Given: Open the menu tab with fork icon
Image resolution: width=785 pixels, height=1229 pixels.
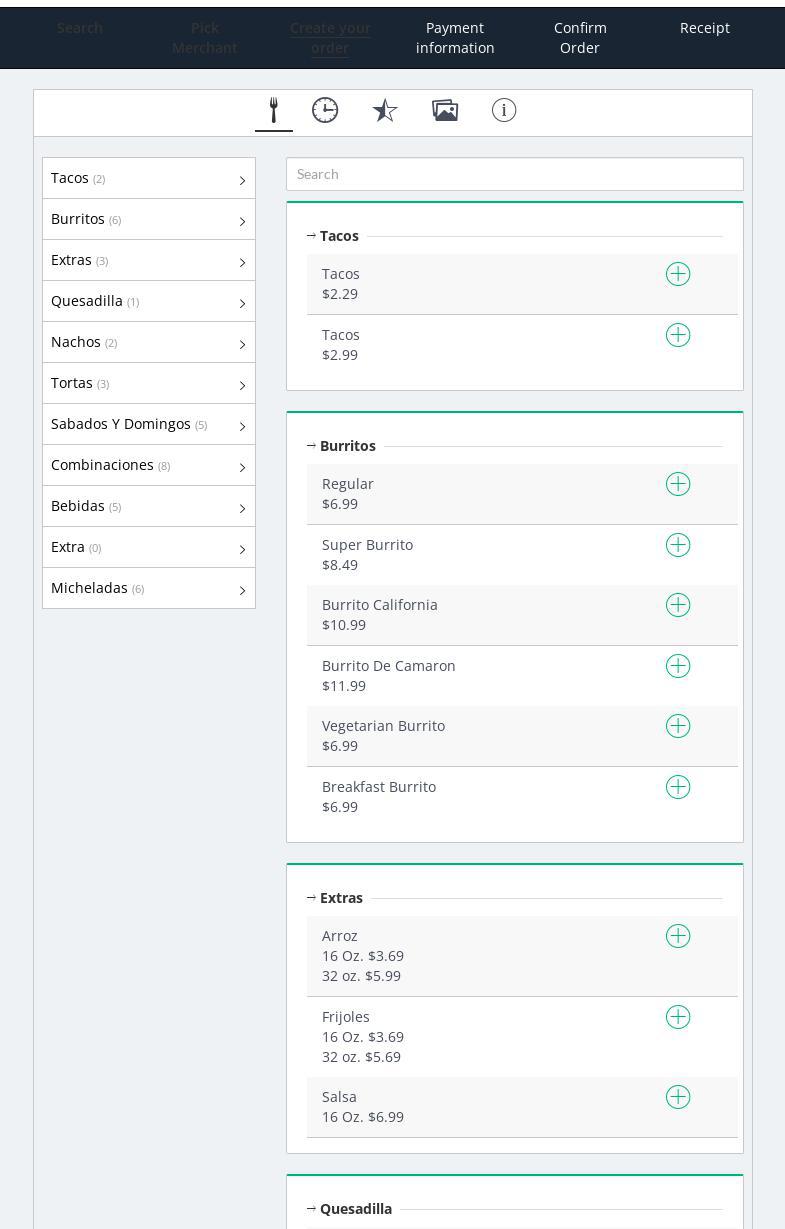Looking at the screenshot, I should (273, 110).
